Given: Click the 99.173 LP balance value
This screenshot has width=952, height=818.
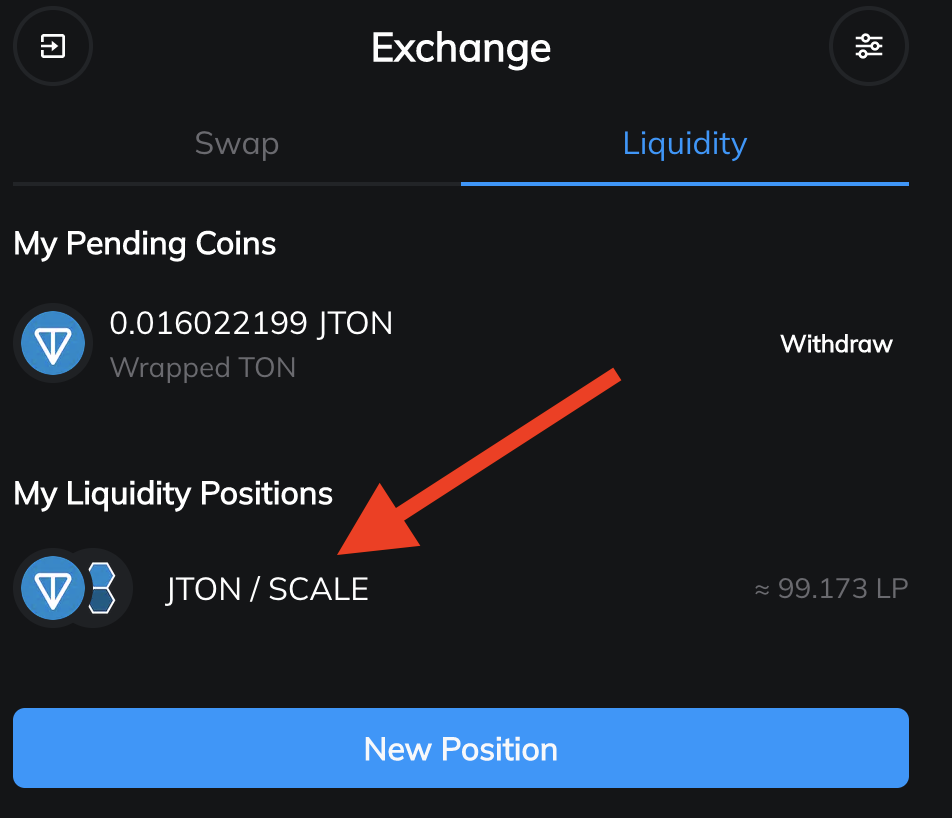Looking at the screenshot, I should 842,588.
